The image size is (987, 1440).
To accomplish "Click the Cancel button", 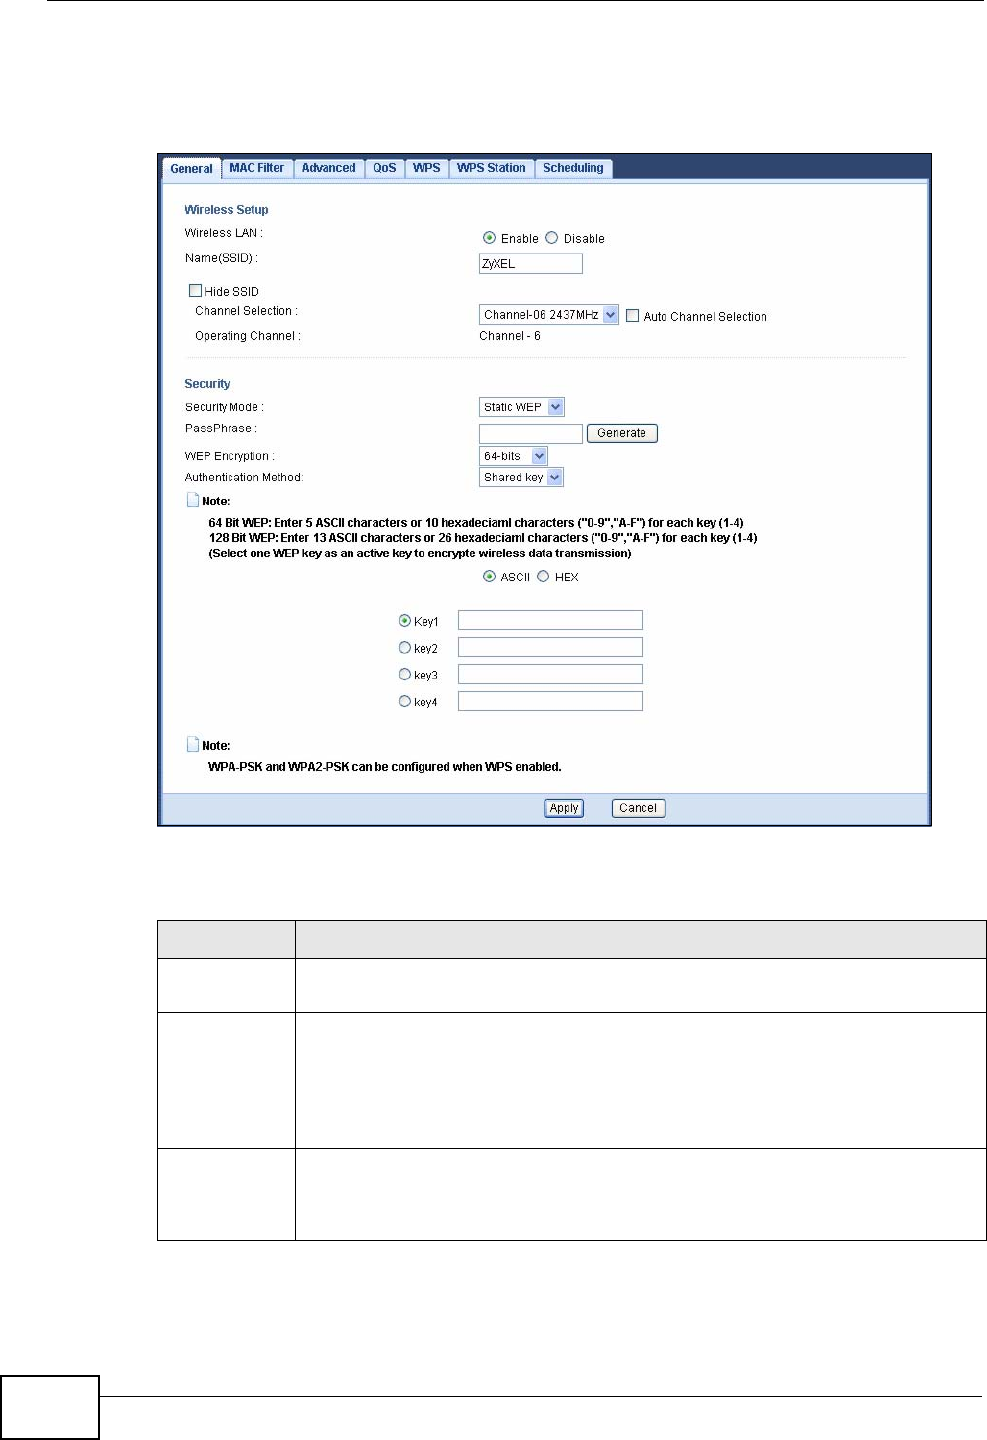I will click(638, 808).
